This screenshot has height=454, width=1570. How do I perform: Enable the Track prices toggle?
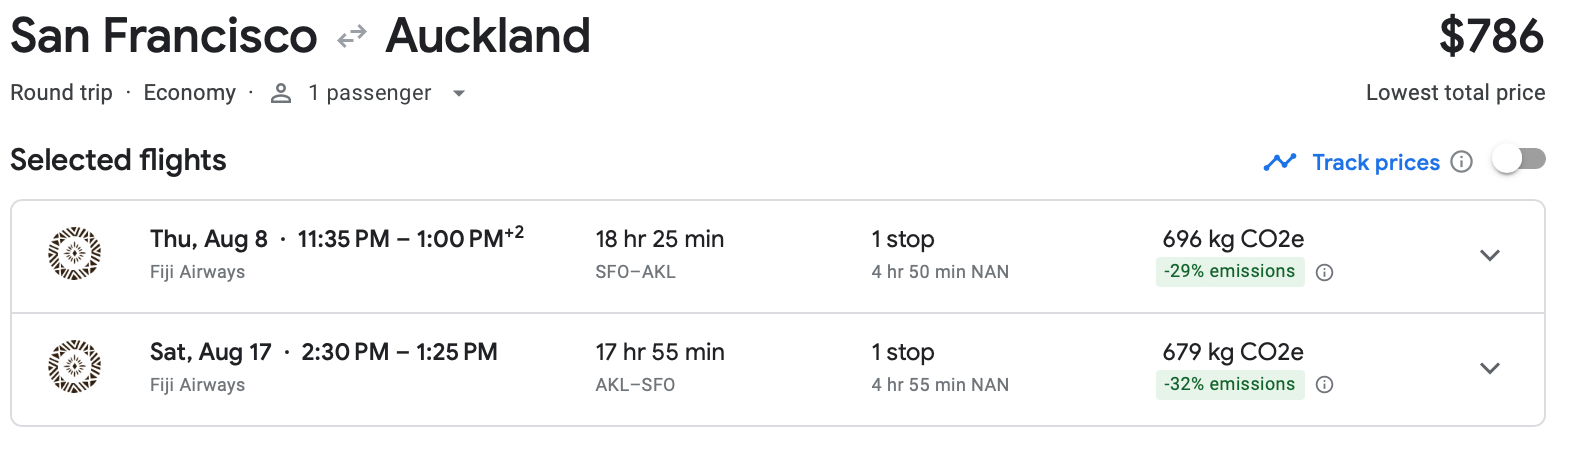[x=1518, y=160]
